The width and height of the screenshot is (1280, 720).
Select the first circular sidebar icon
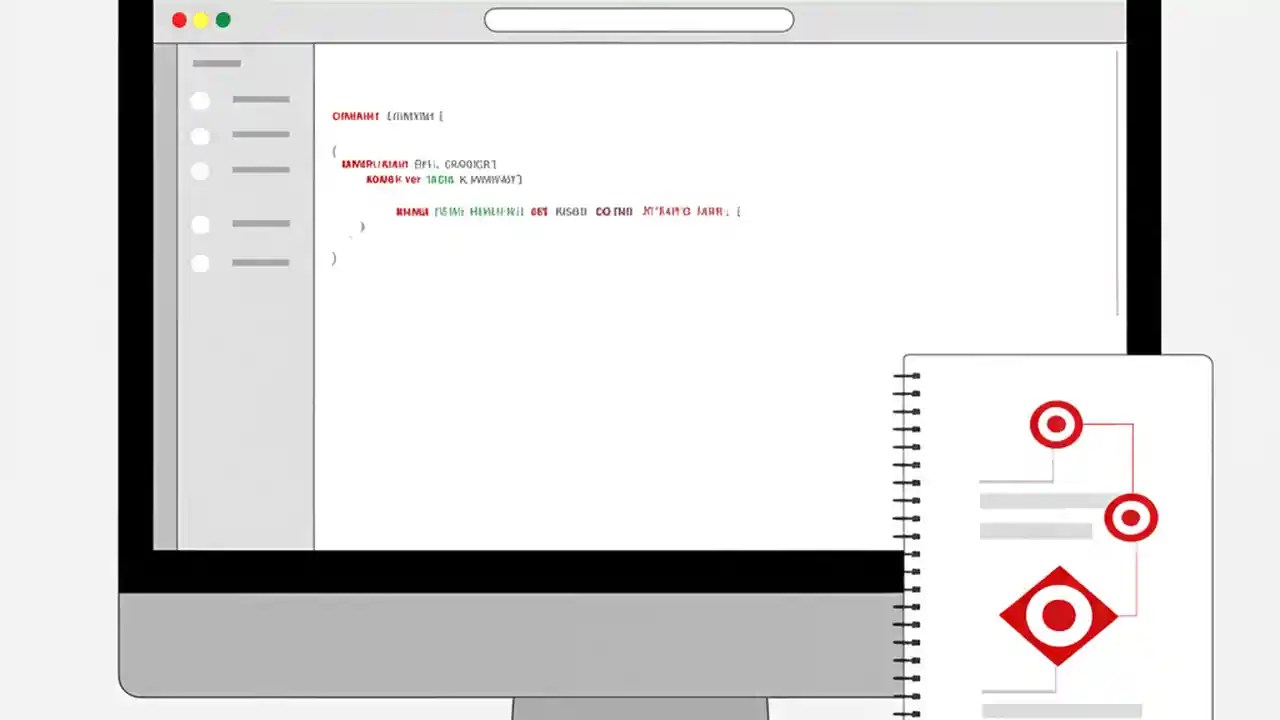tap(200, 100)
